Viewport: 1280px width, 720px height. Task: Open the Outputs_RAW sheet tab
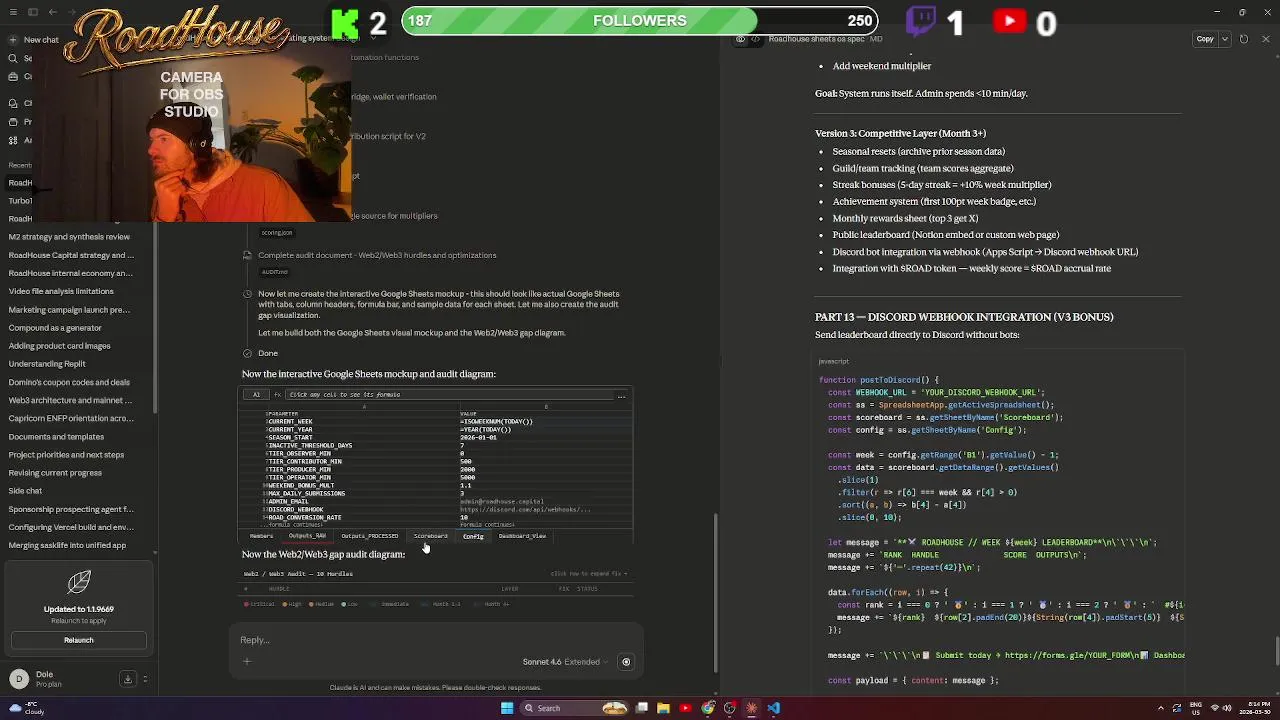pos(307,536)
